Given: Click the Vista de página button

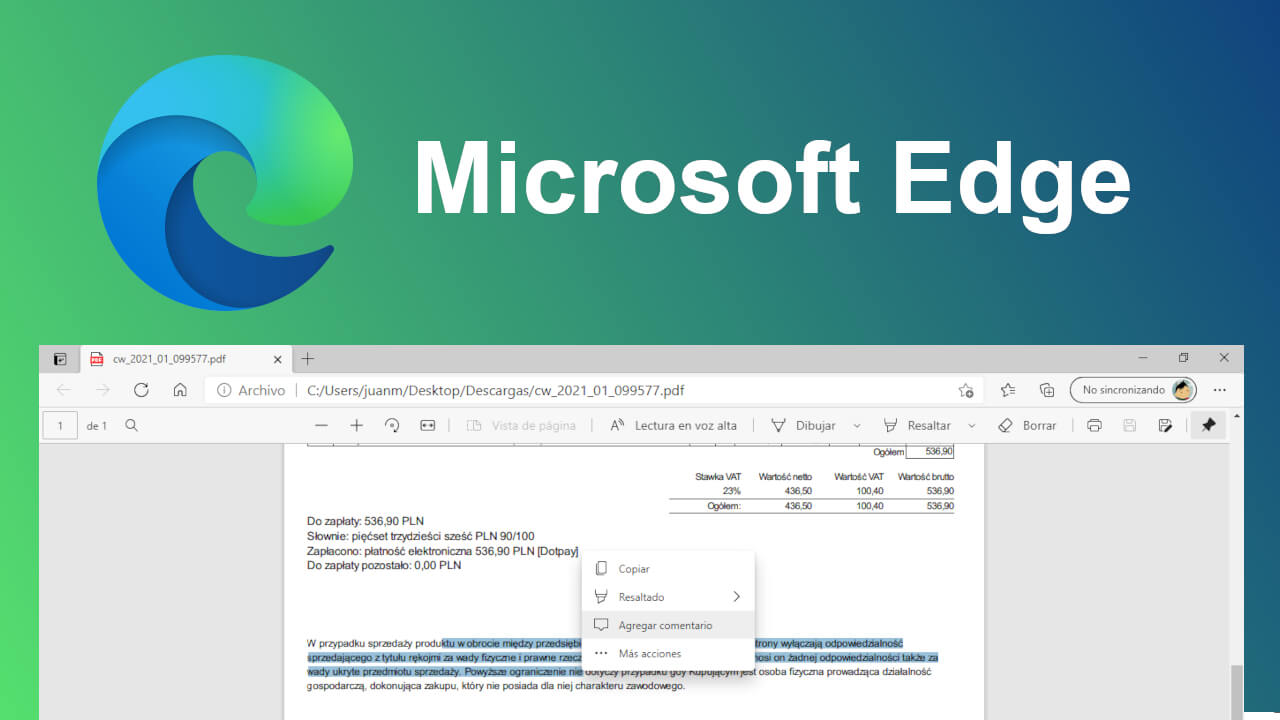Looking at the screenshot, I should [521, 425].
